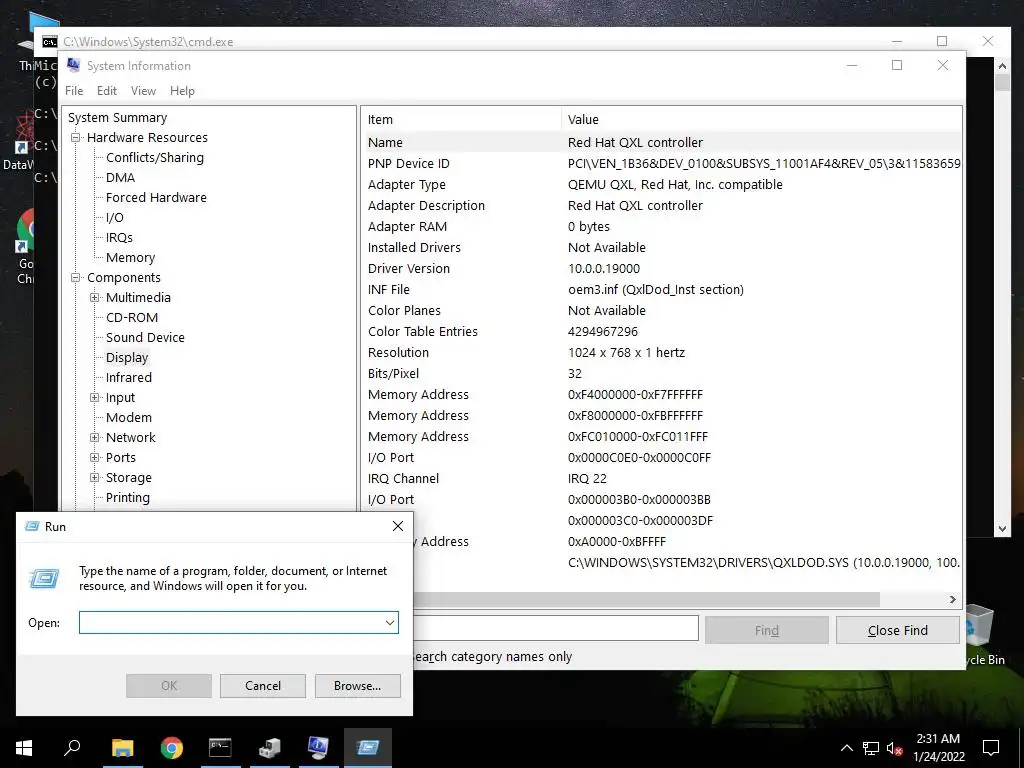Screen dimensions: 1024x768
Task: Expand the Network tree node
Action: pyautogui.click(x=95, y=438)
